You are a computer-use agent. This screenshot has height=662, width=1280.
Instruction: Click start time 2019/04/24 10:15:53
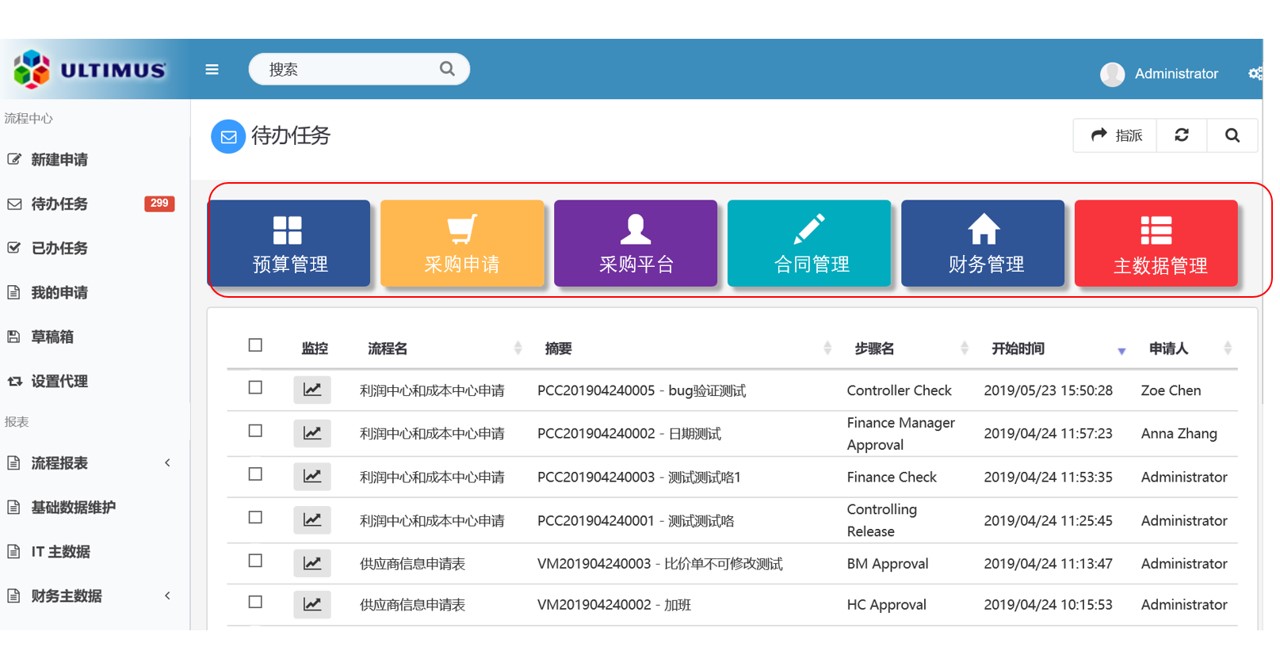click(1048, 605)
